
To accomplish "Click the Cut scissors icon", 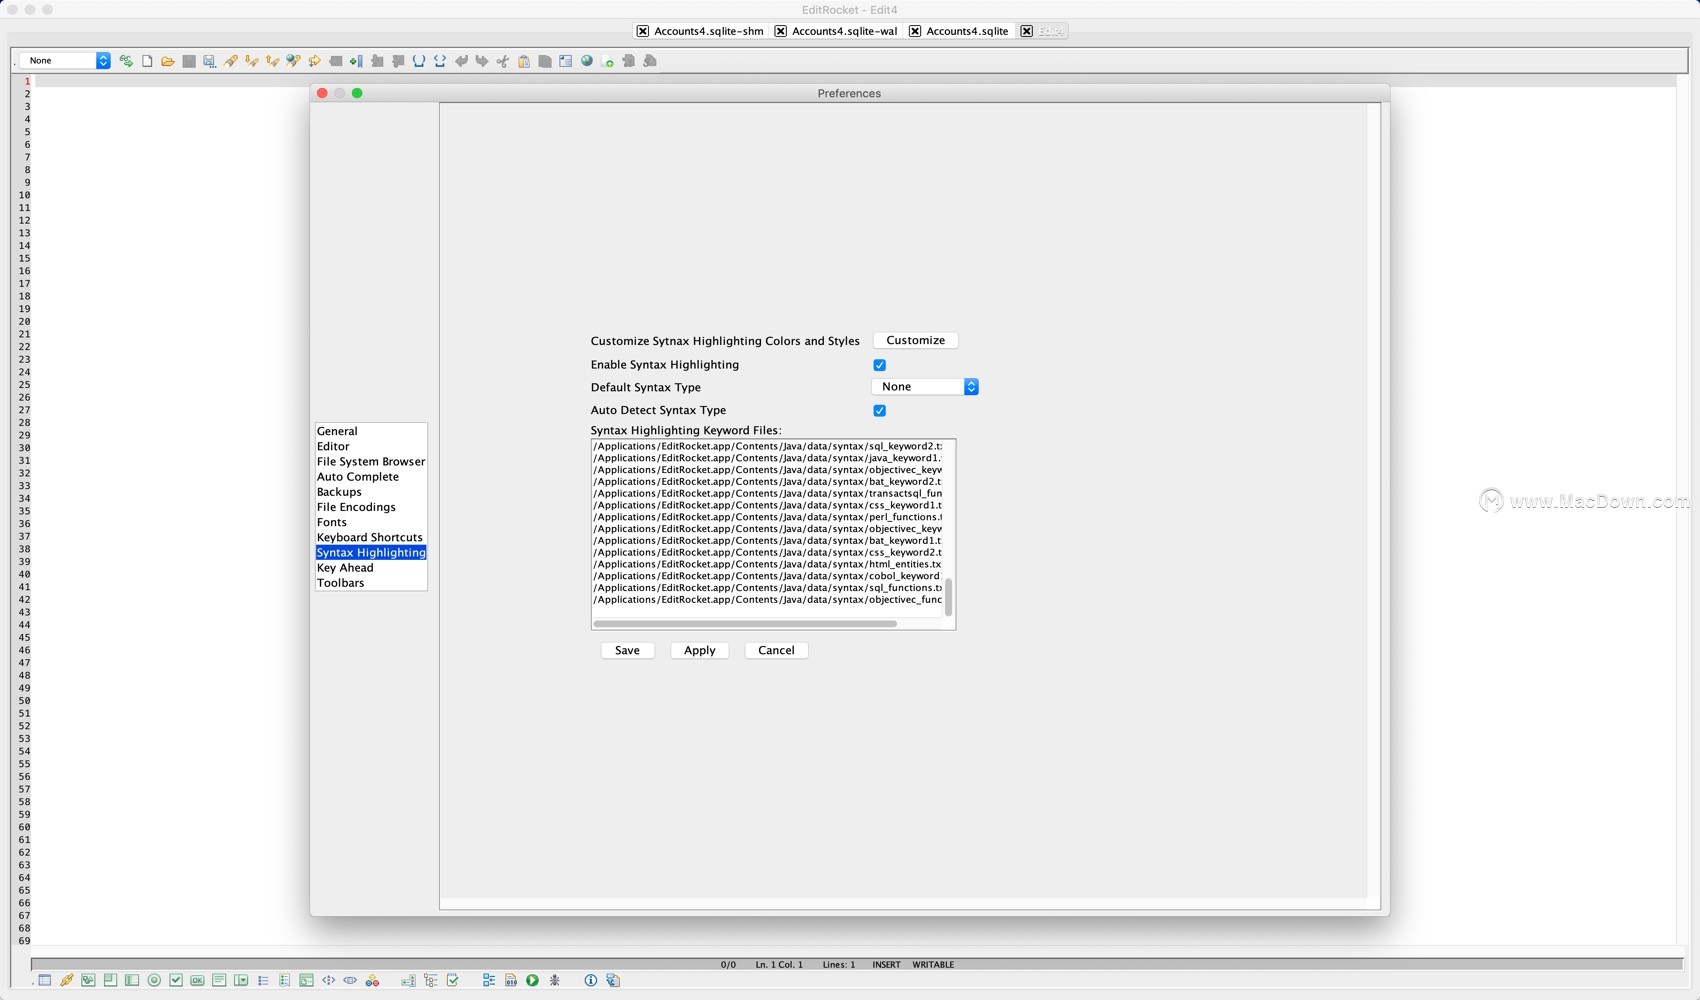I will (503, 61).
